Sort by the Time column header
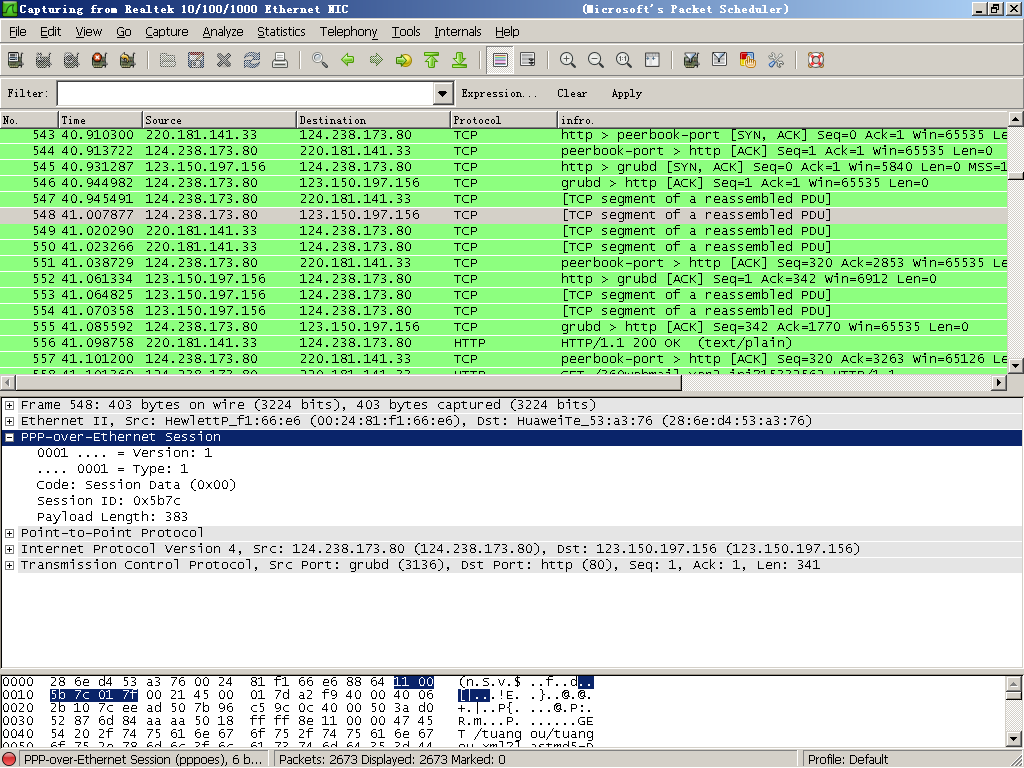 coord(101,120)
